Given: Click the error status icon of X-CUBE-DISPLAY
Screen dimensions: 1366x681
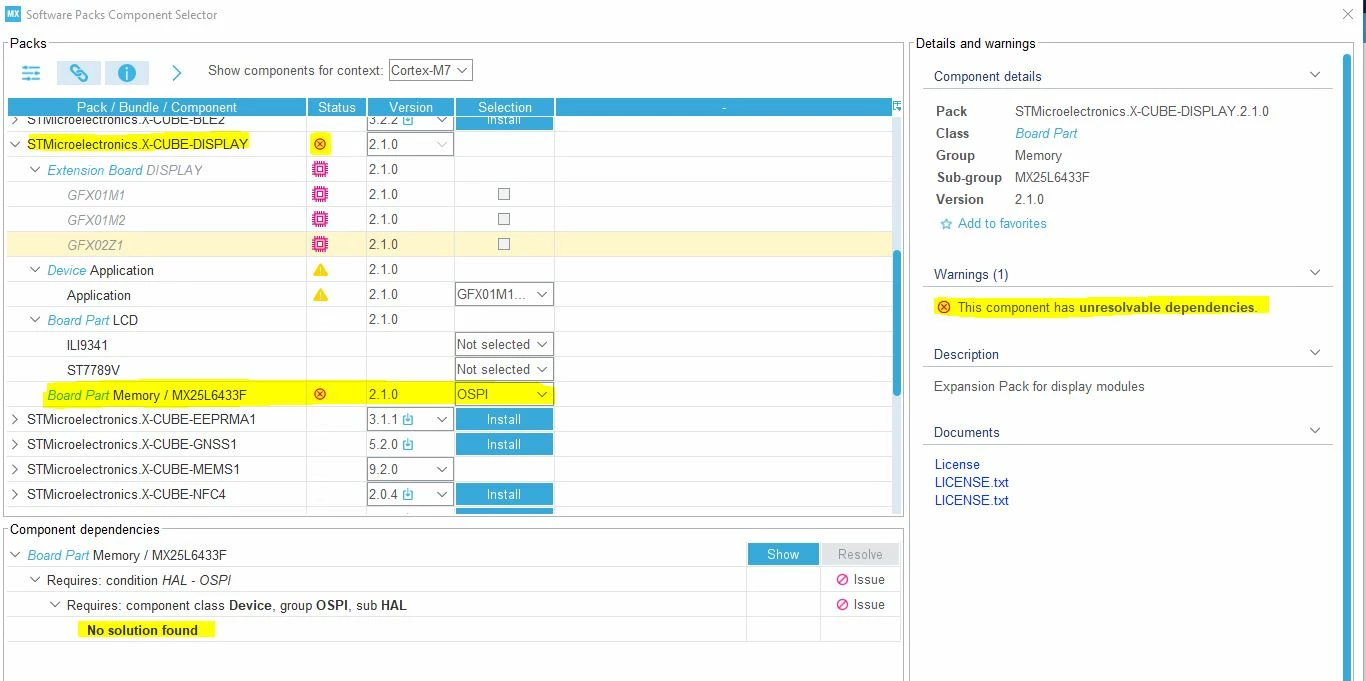Looking at the screenshot, I should [320, 144].
